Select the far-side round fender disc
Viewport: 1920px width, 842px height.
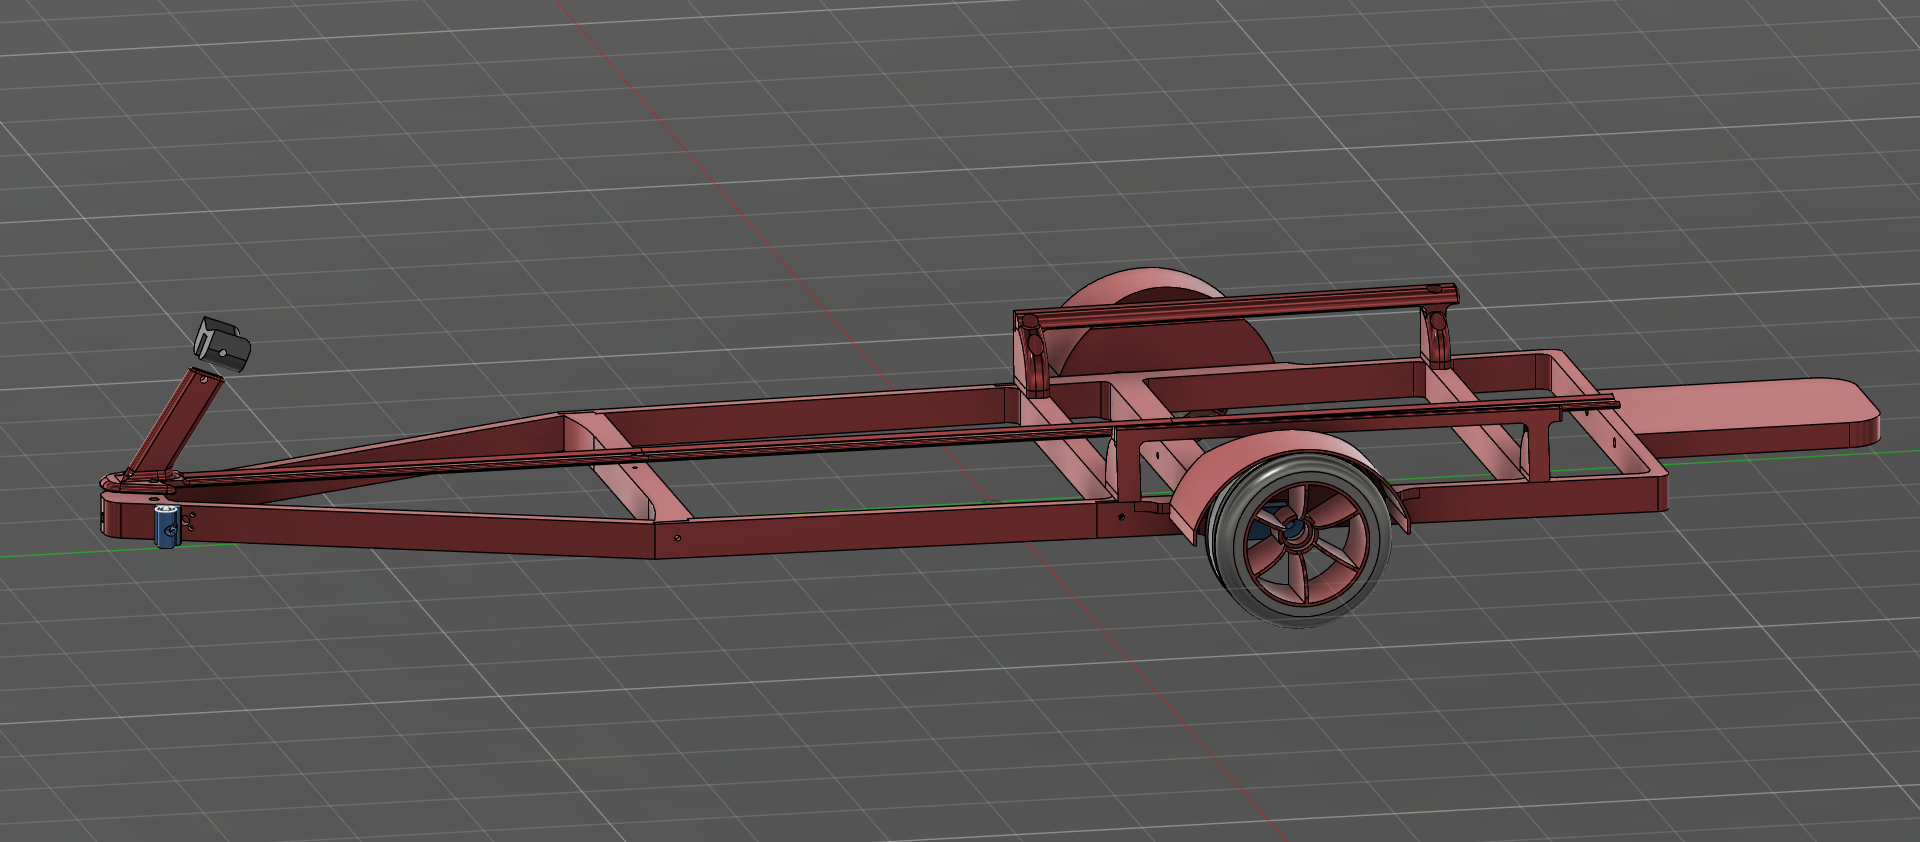pos(1165,320)
